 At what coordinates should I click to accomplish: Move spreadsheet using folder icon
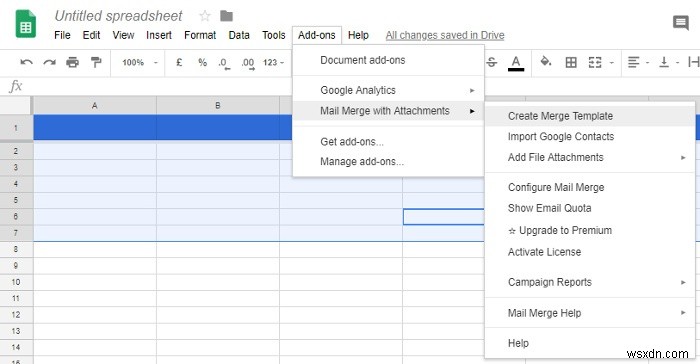pos(226,16)
